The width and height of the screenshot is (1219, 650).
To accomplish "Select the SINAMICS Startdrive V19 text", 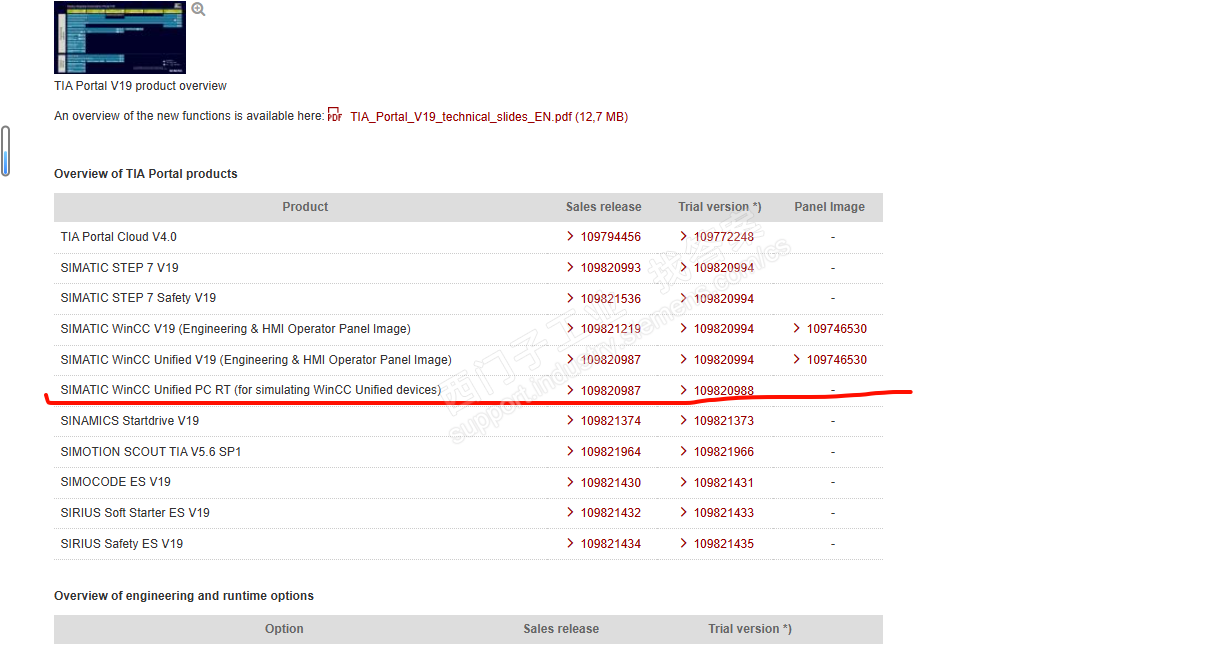I will point(130,421).
